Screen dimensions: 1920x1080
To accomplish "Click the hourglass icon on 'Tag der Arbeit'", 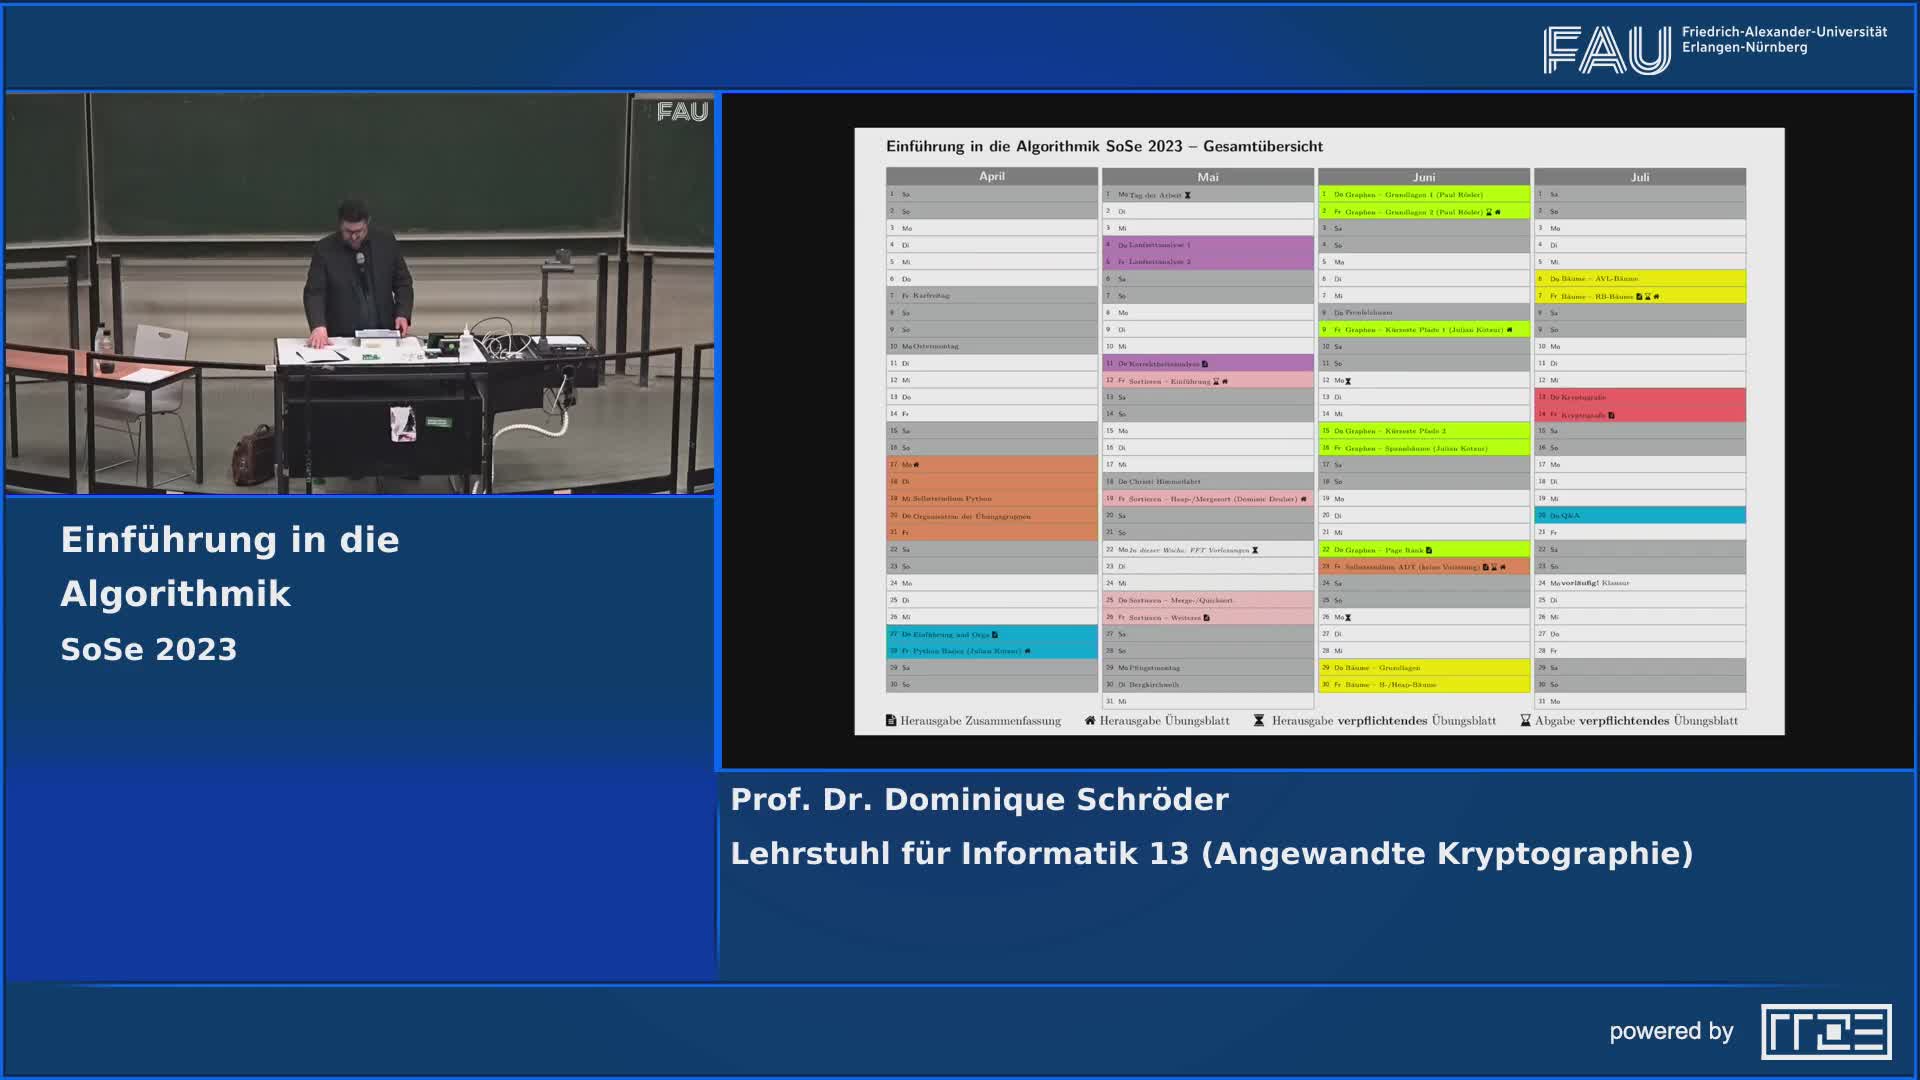I will tap(1188, 195).
